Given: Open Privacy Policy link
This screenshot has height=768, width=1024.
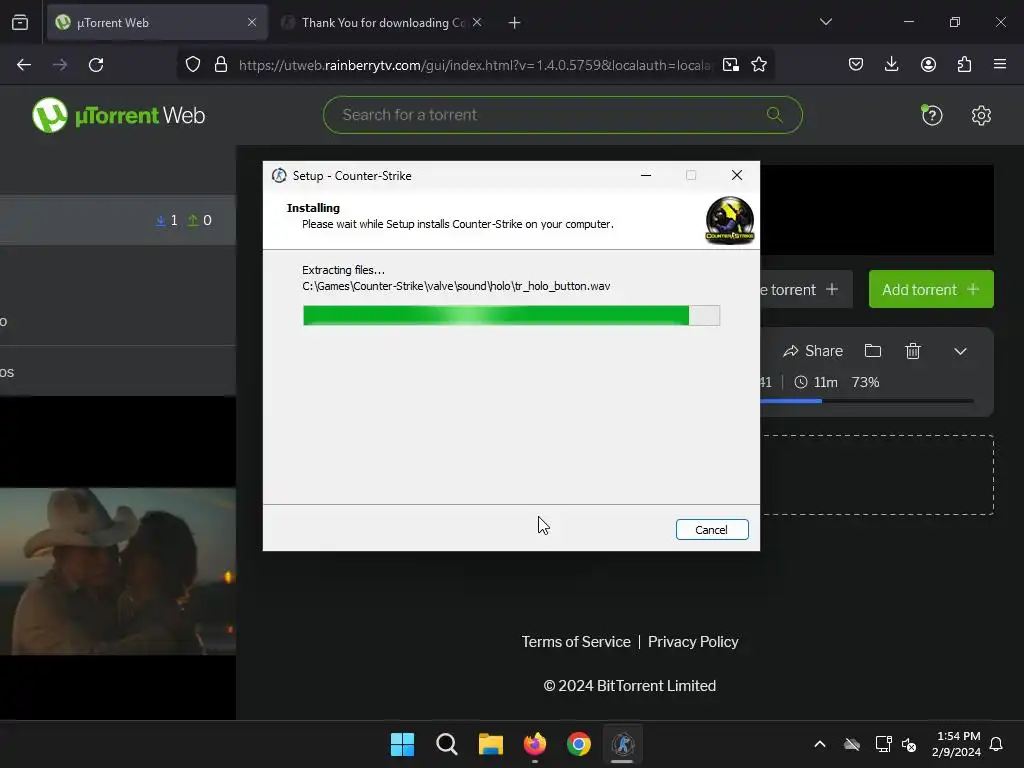Looking at the screenshot, I should 693,642.
